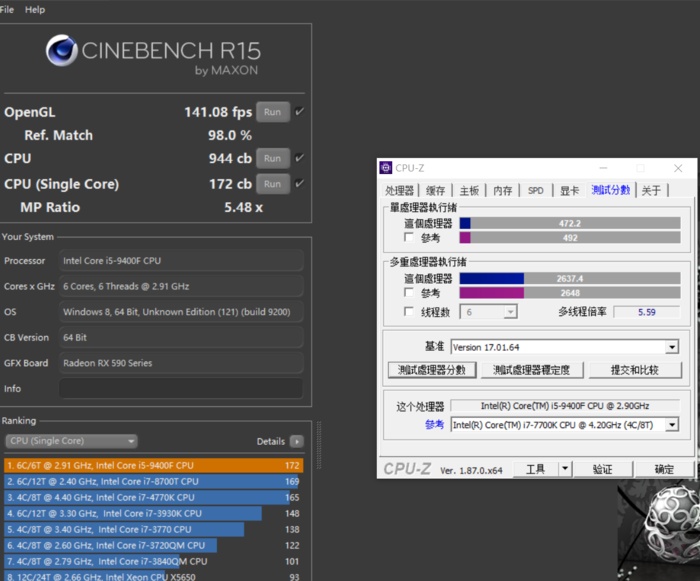Click the 确定 button
This screenshot has height=581, width=700.
664,469
